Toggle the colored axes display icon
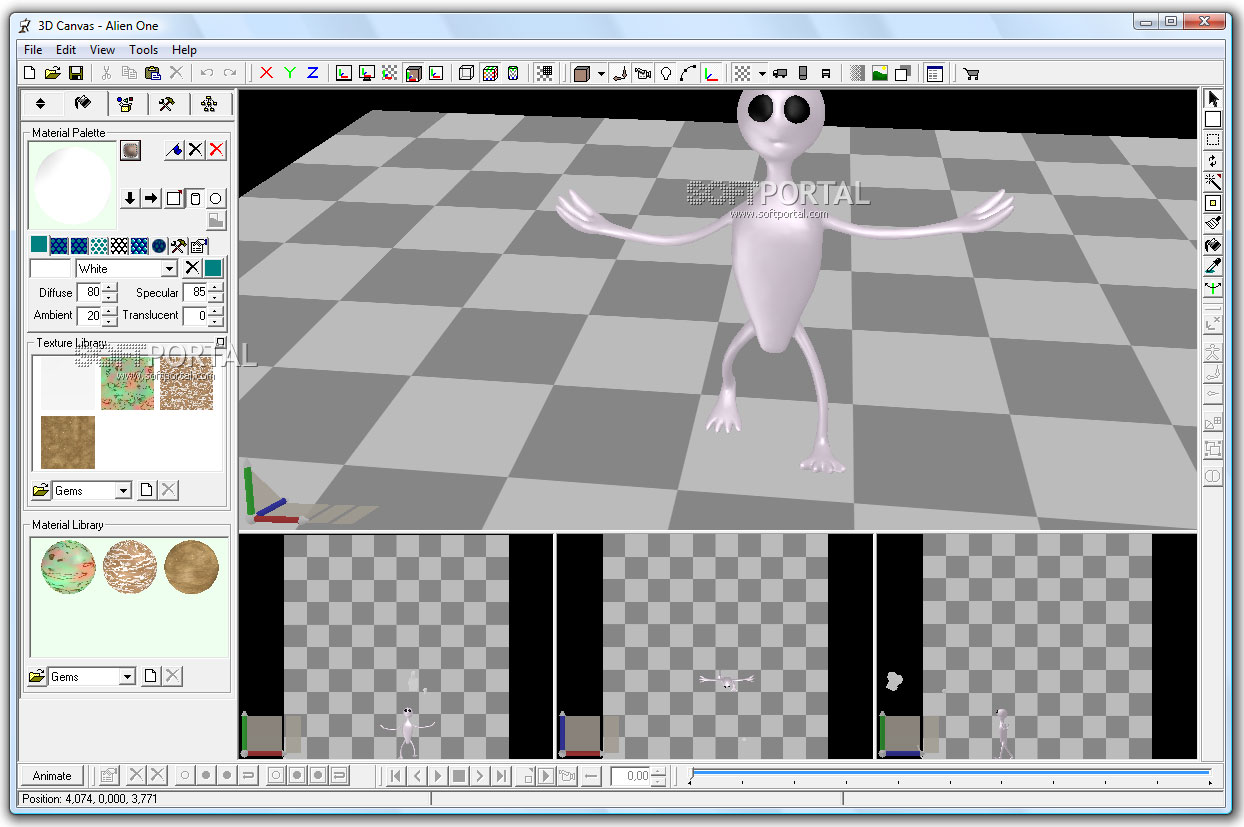 coord(711,73)
